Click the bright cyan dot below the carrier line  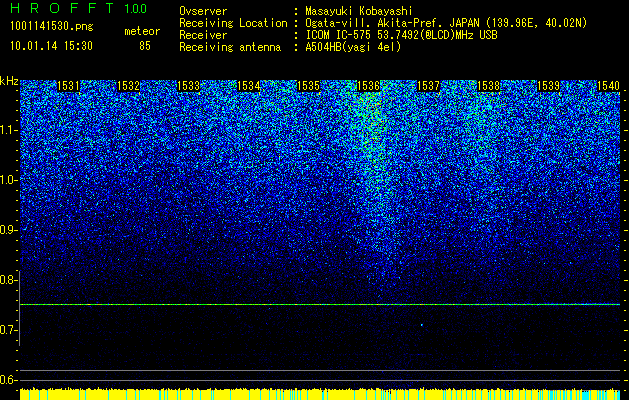click(422, 325)
